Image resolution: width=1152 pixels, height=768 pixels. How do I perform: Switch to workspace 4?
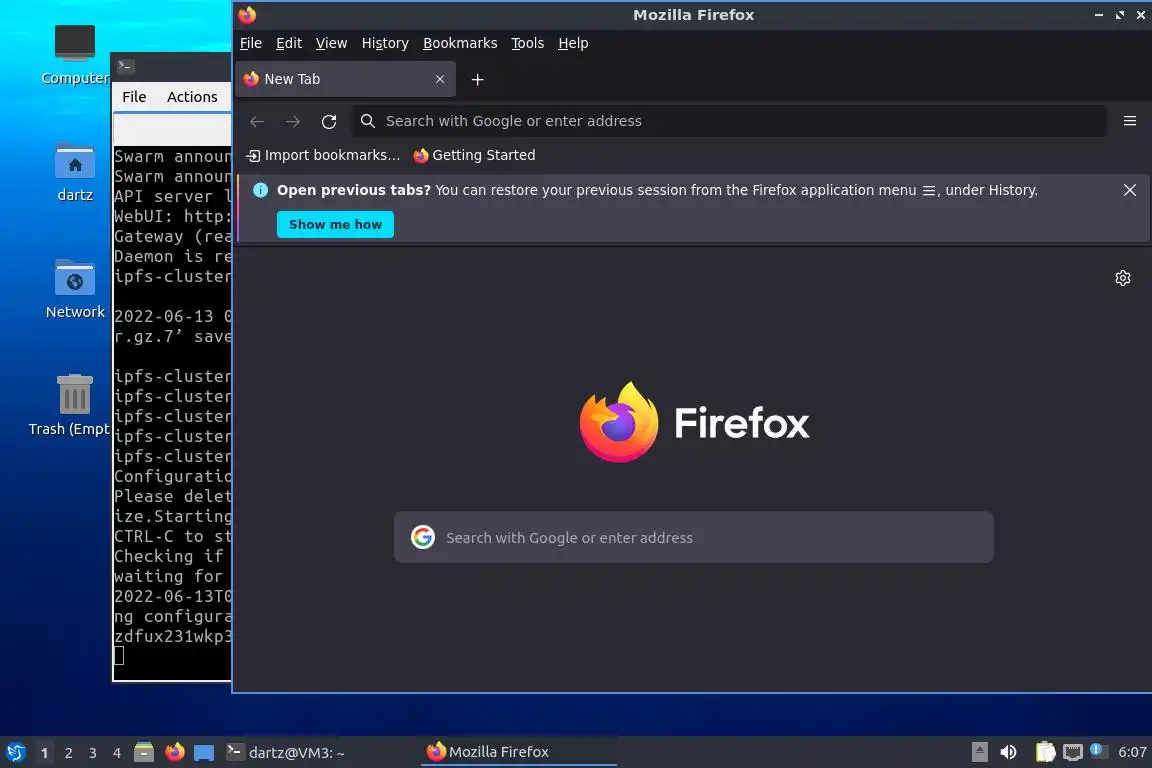(117, 753)
